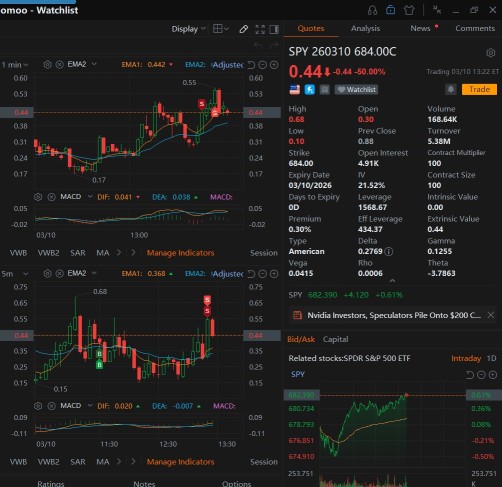Click Manage Indicators under the 5m chart
The width and height of the screenshot is (502, 487).
[x=180, y=462]
